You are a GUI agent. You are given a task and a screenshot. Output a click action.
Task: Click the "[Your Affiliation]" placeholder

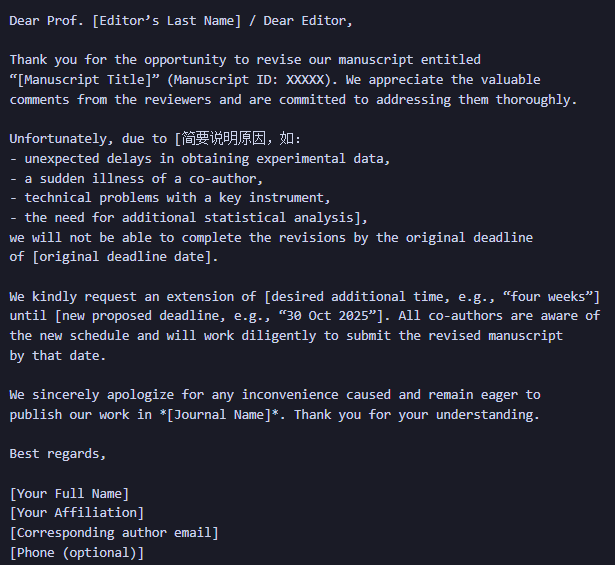pyautogui.click(x=77, y=513)
